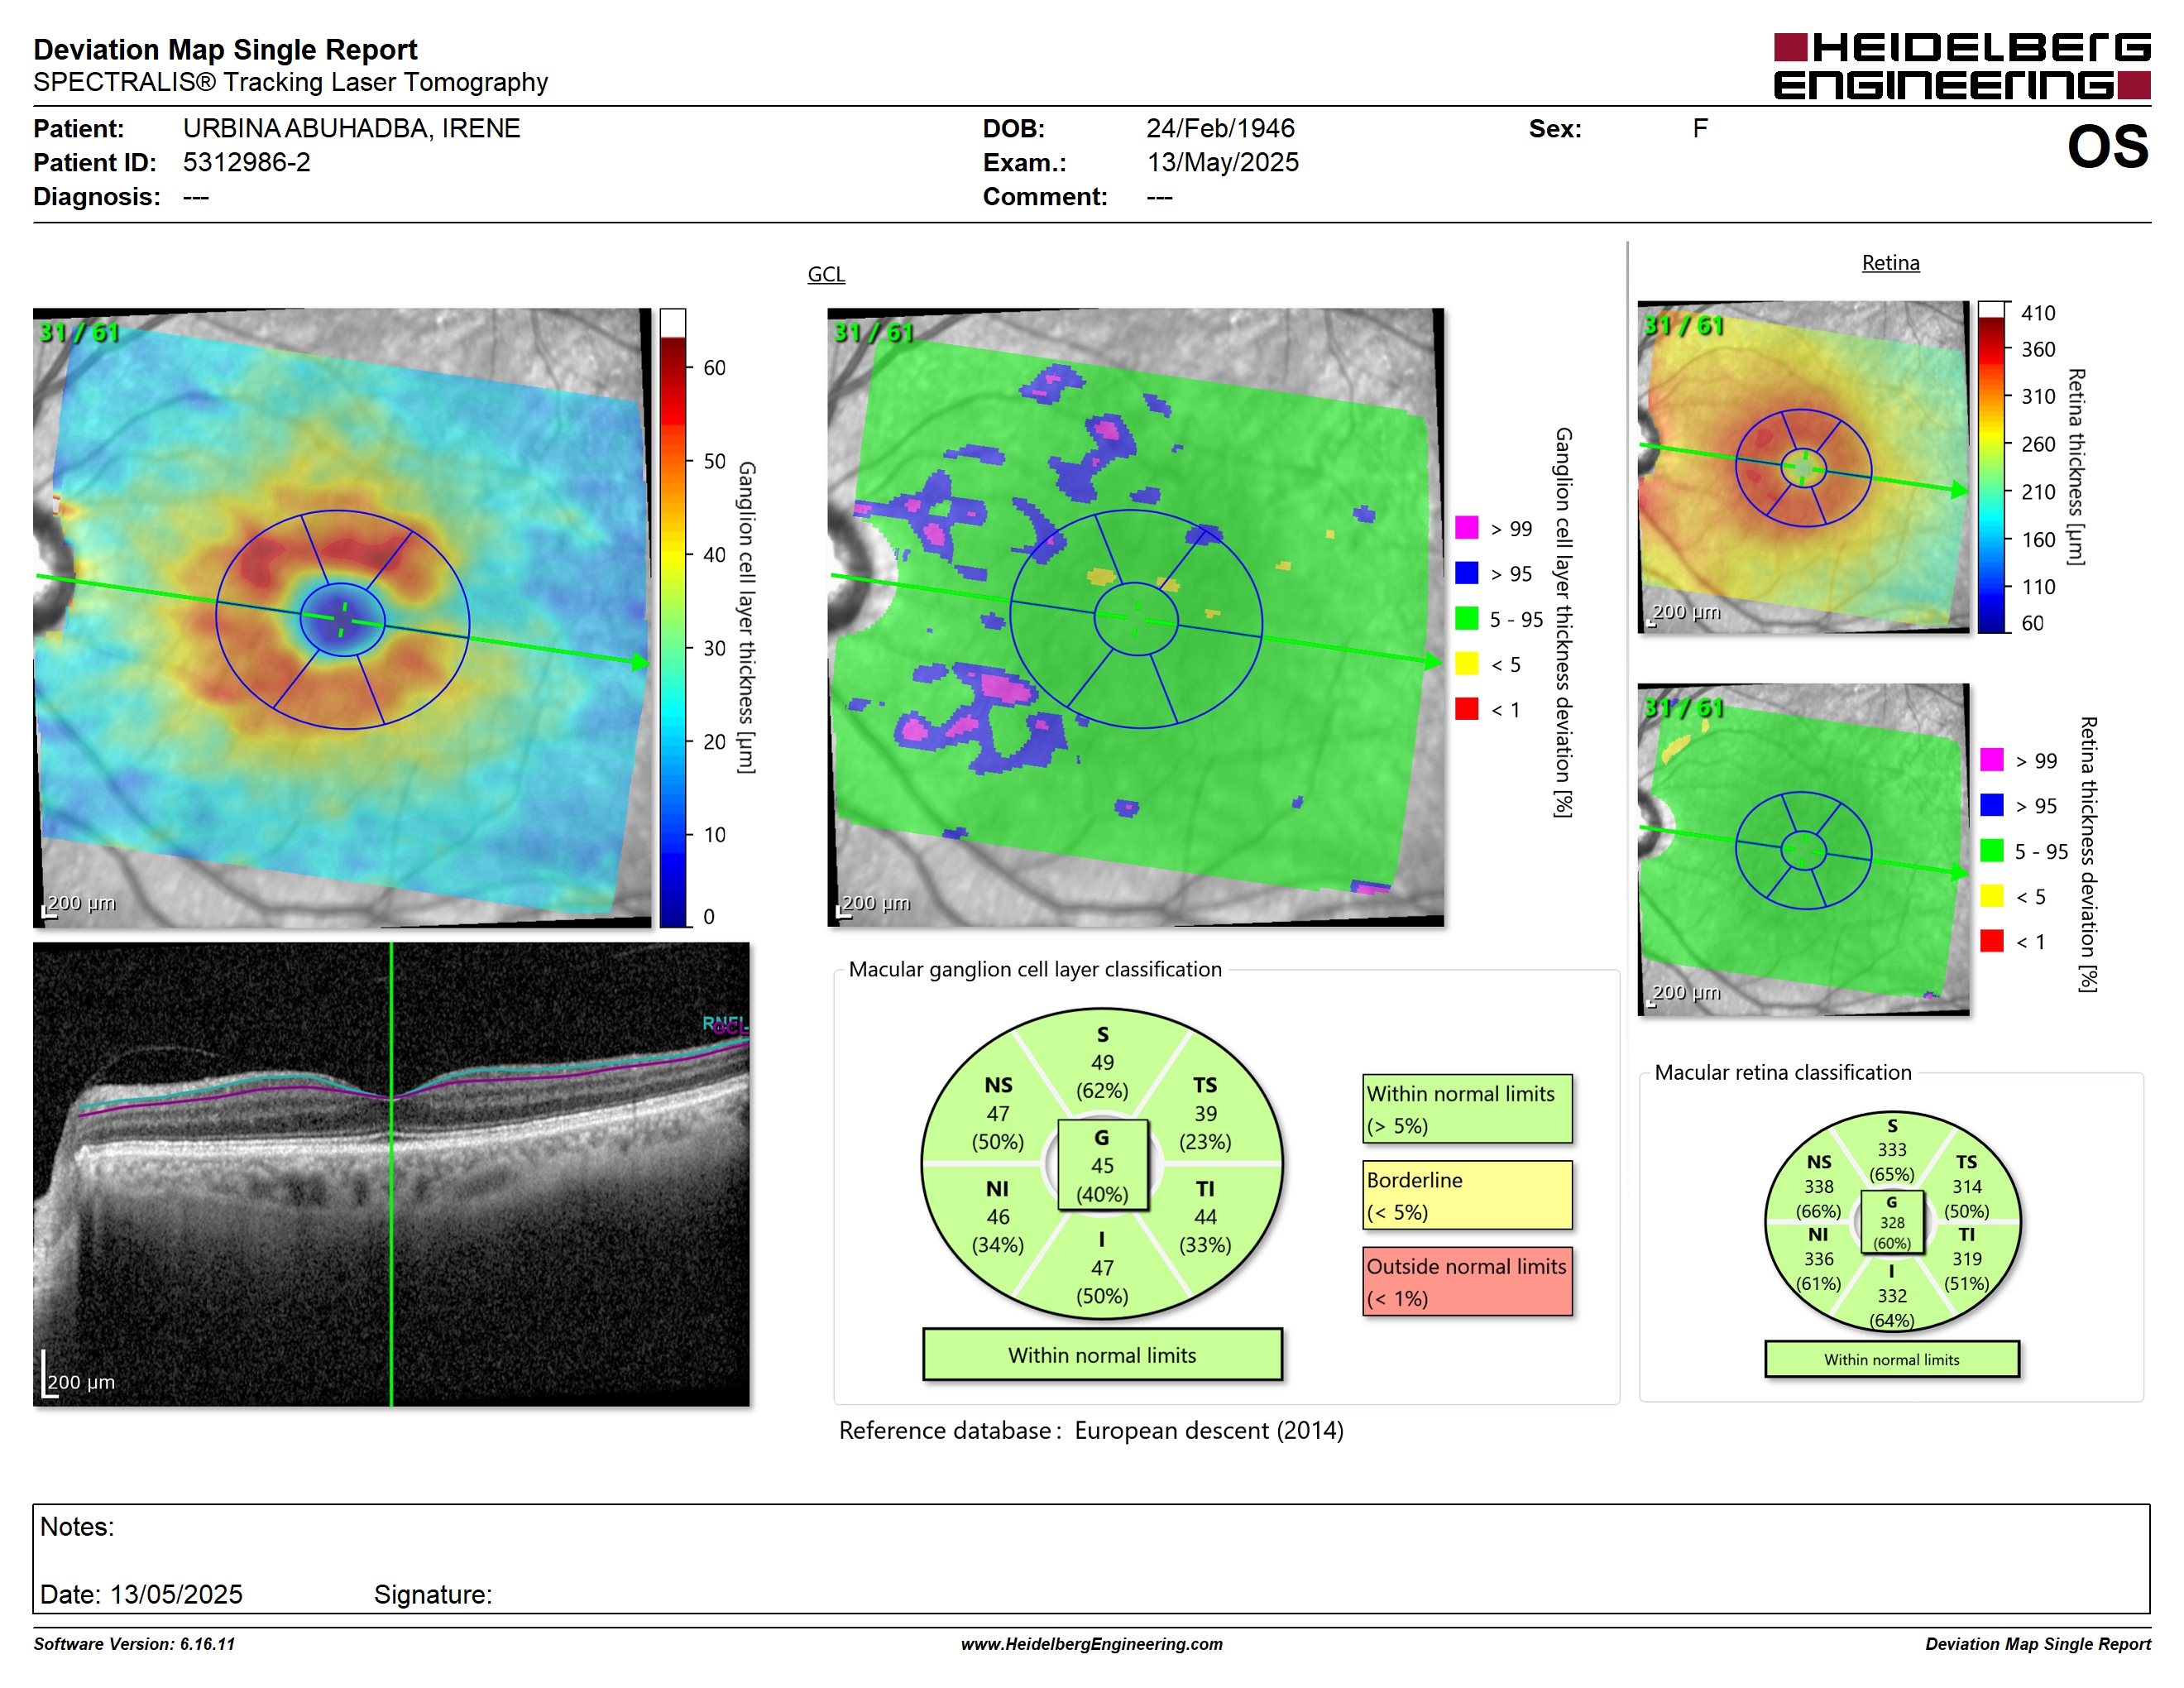
Task: Click the Retina section heading
Action: [1890, 263]
